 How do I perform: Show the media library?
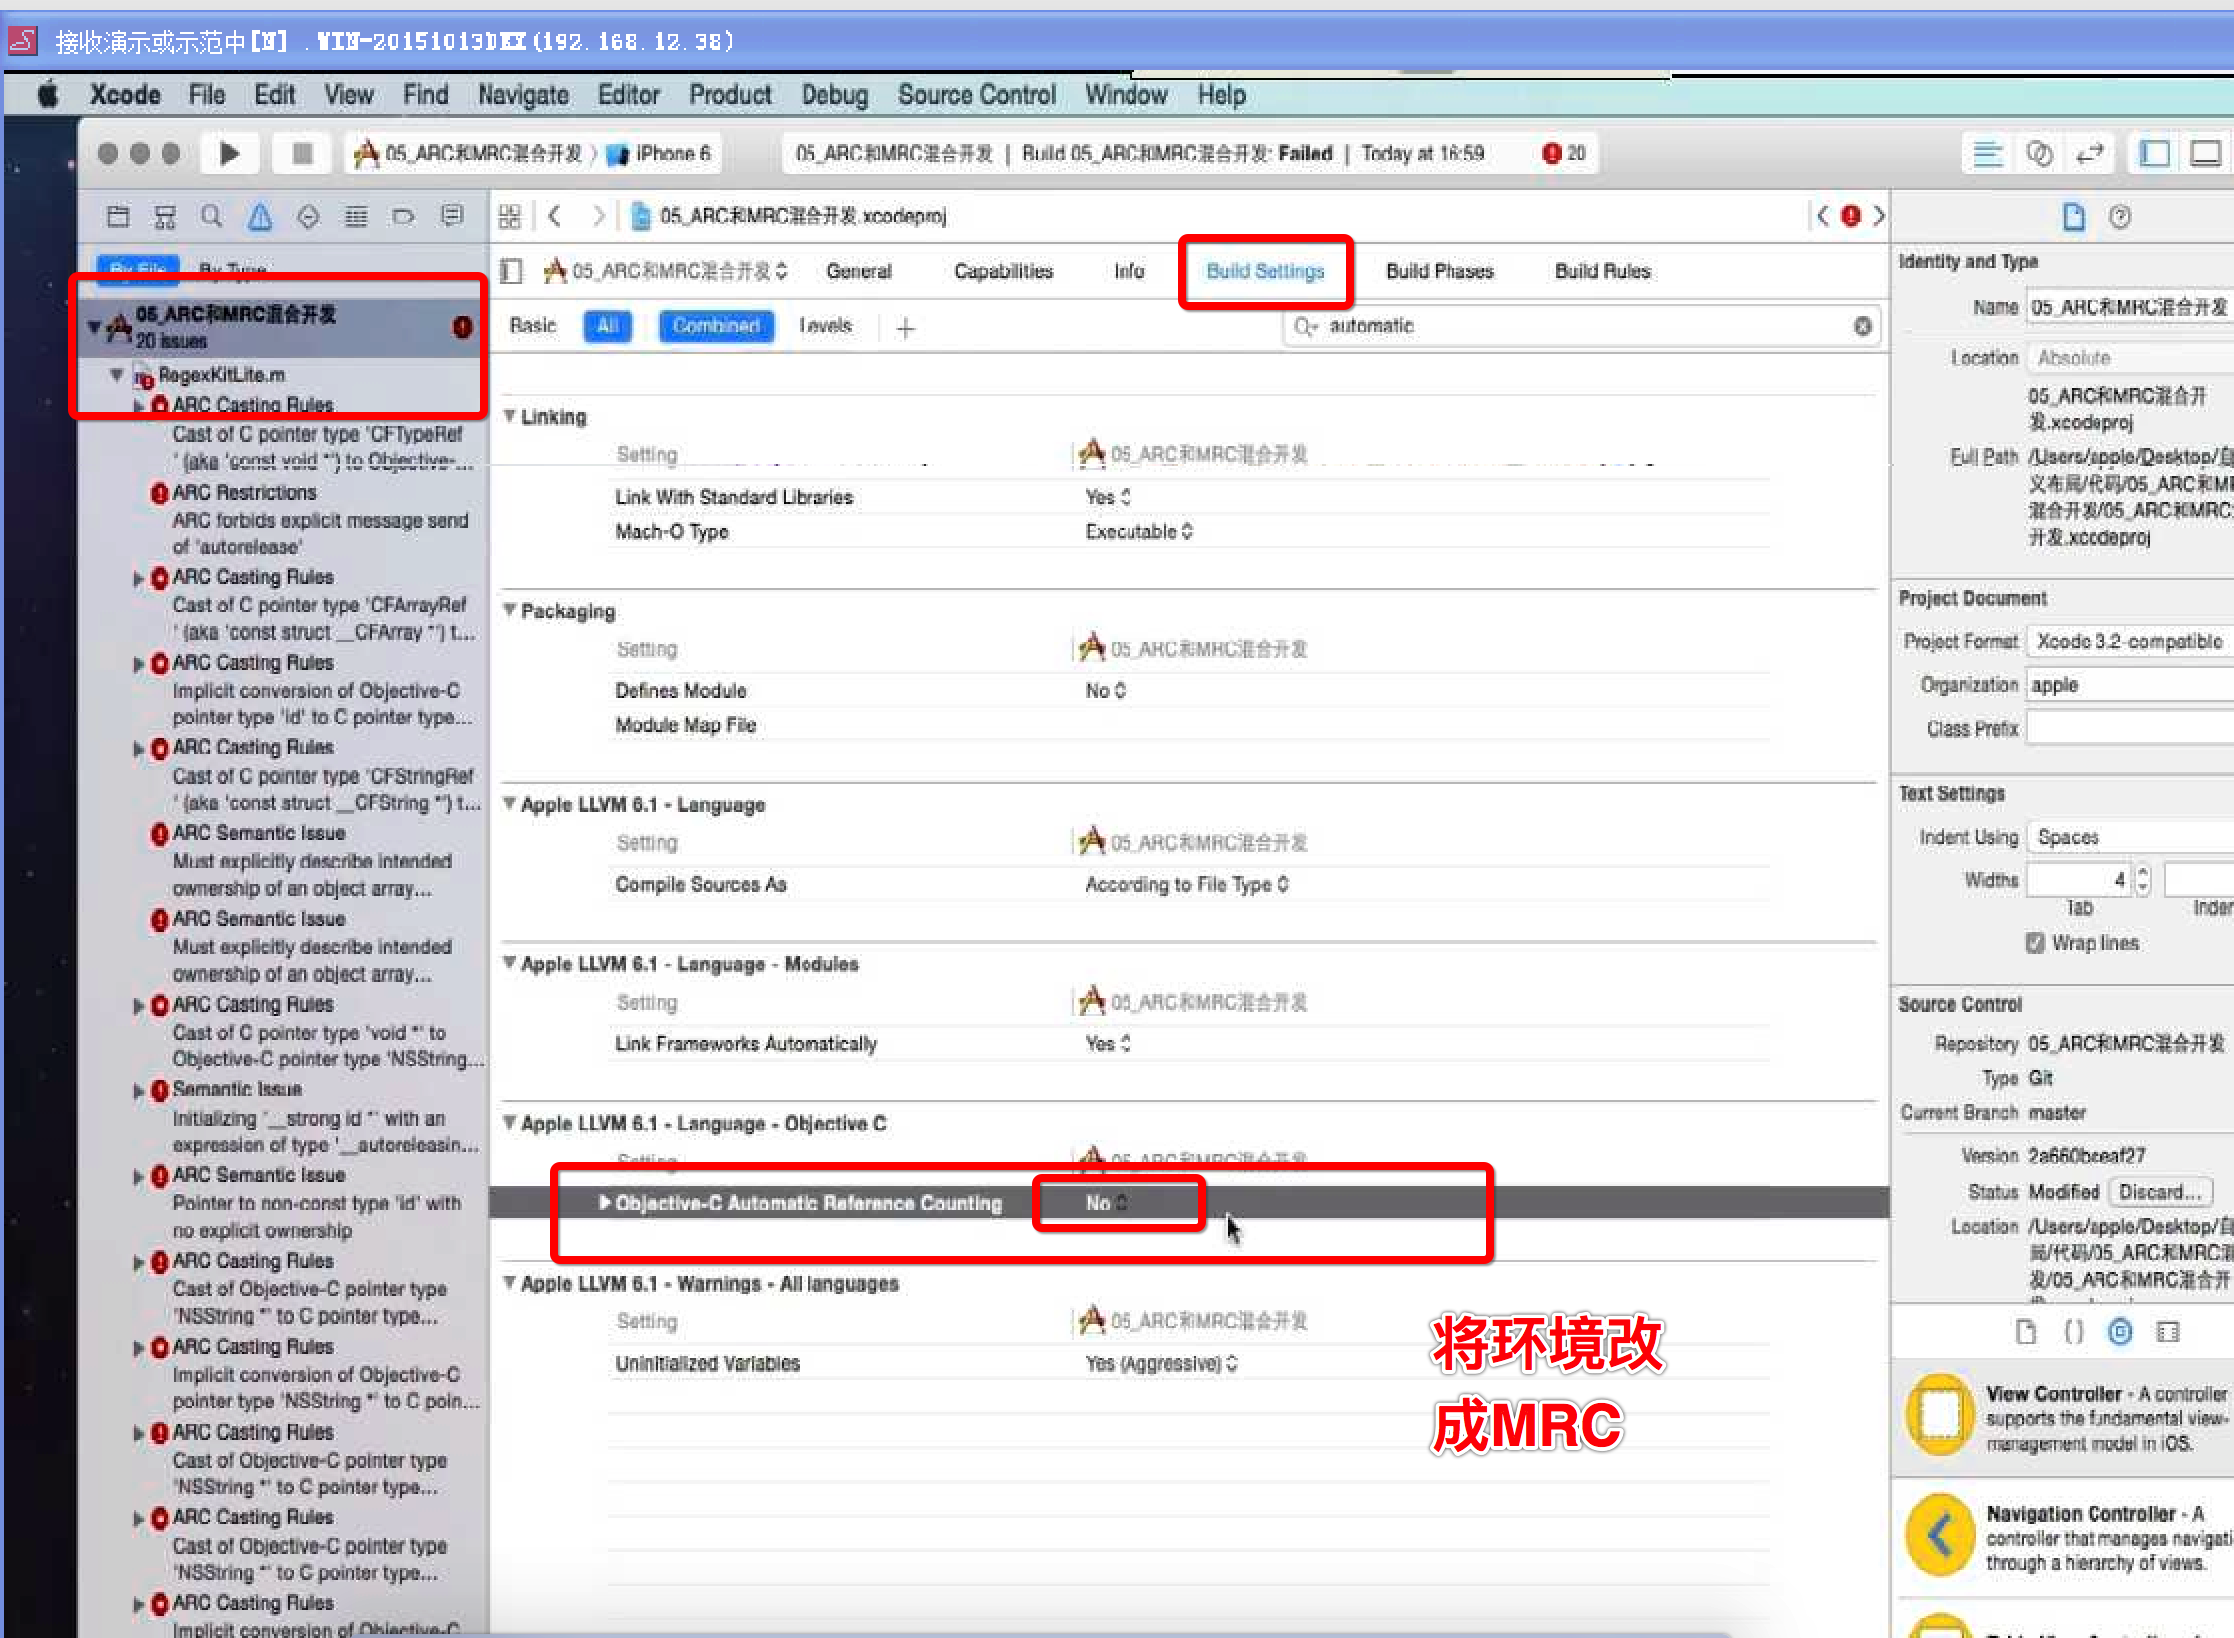coord(2168,1332)
